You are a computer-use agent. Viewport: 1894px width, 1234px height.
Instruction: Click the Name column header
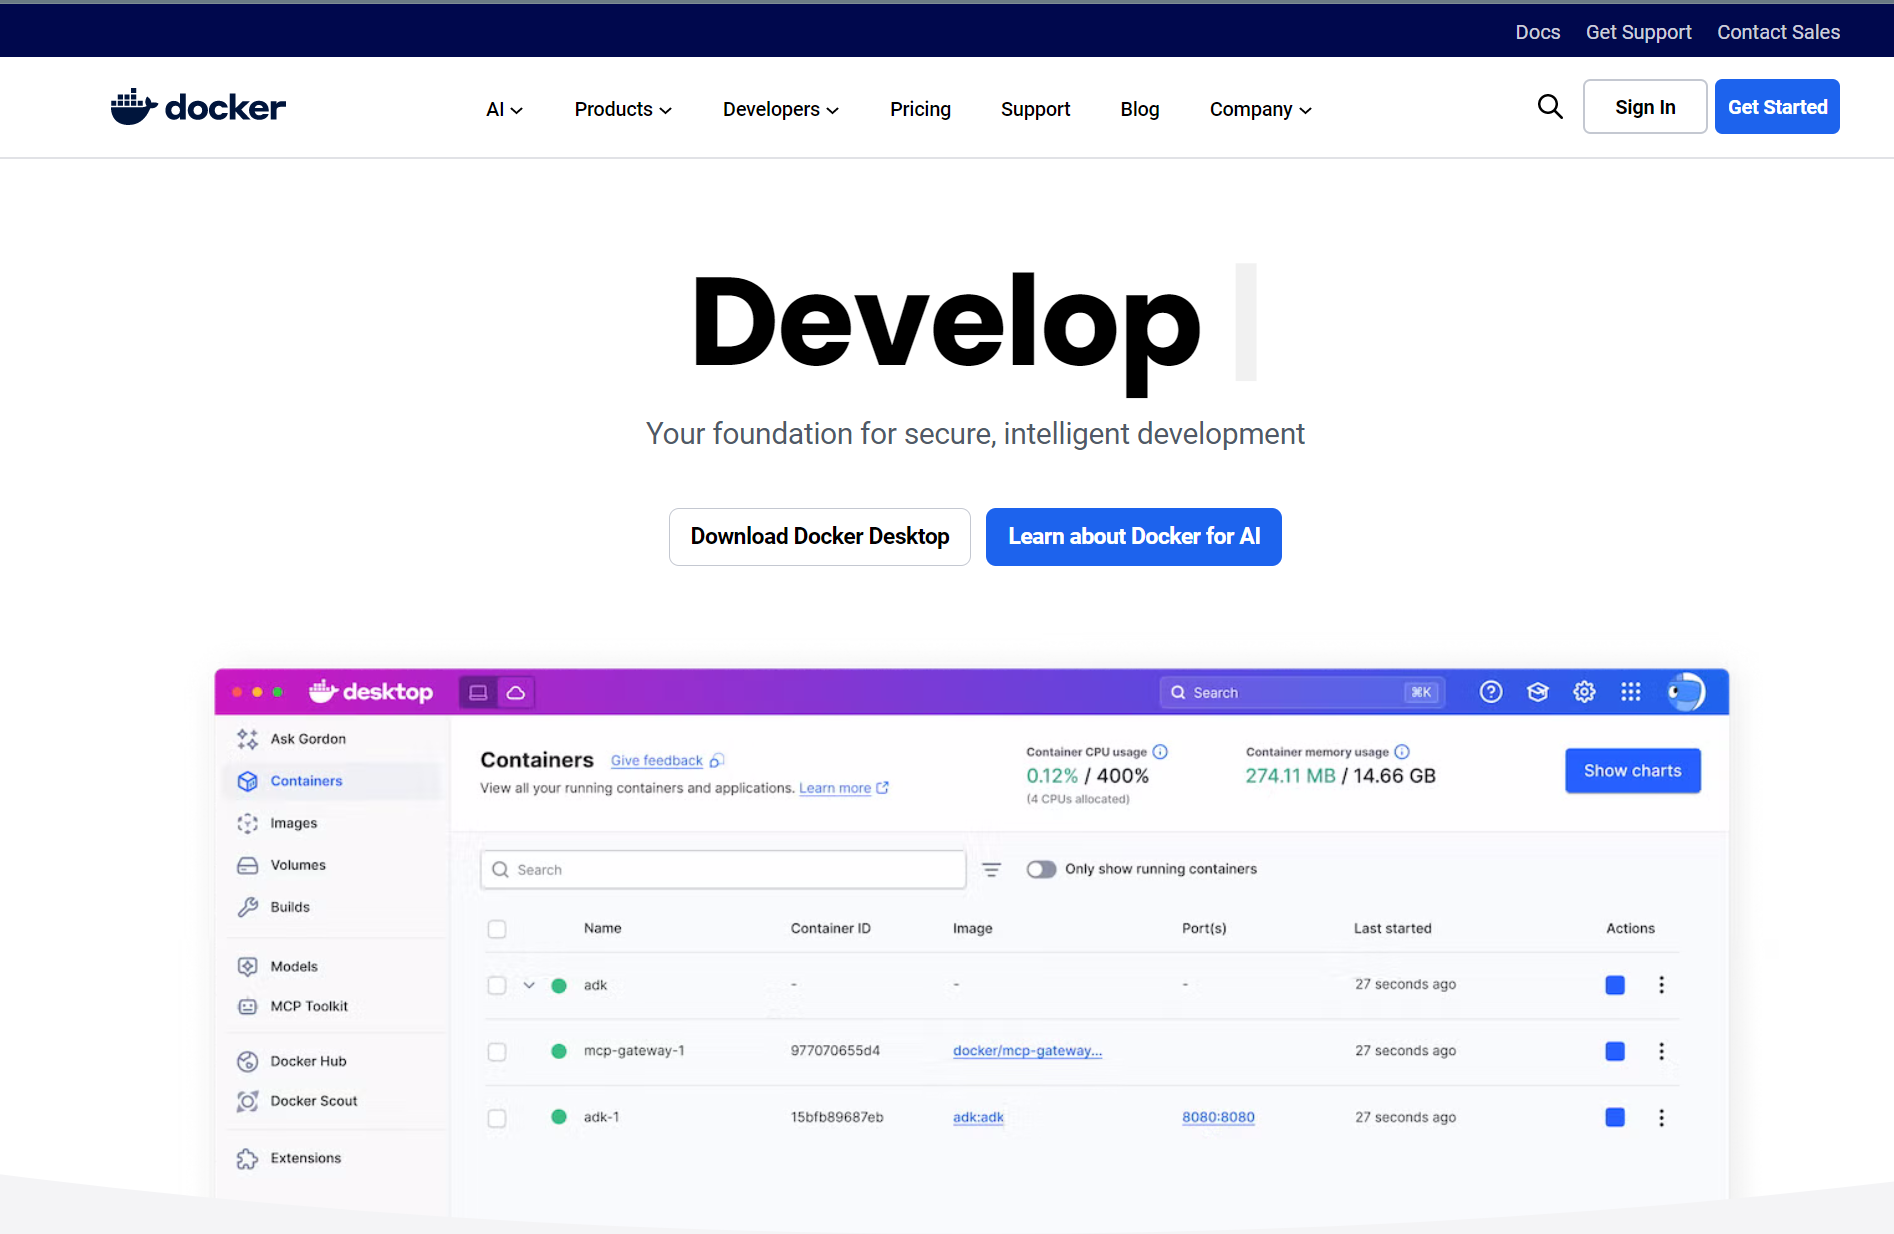pos(603,929)
